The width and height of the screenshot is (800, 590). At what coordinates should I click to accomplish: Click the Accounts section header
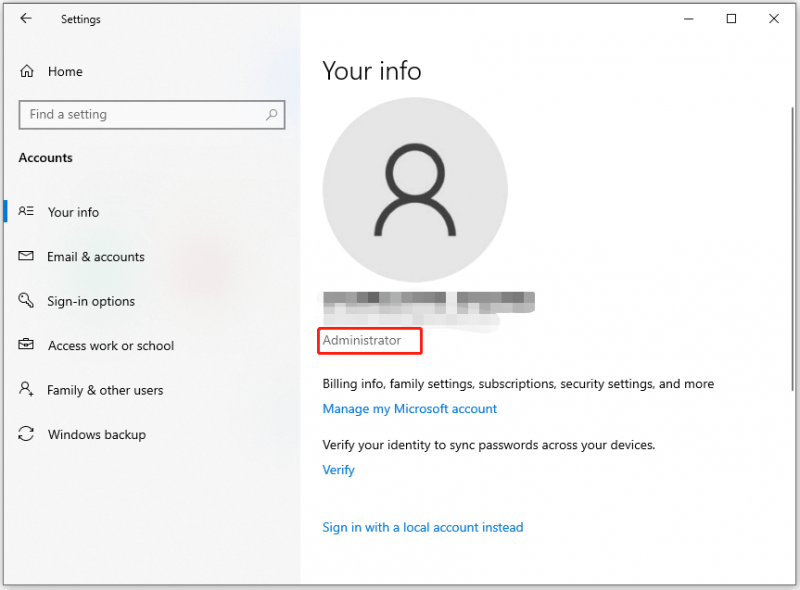[x=46, y=158]
